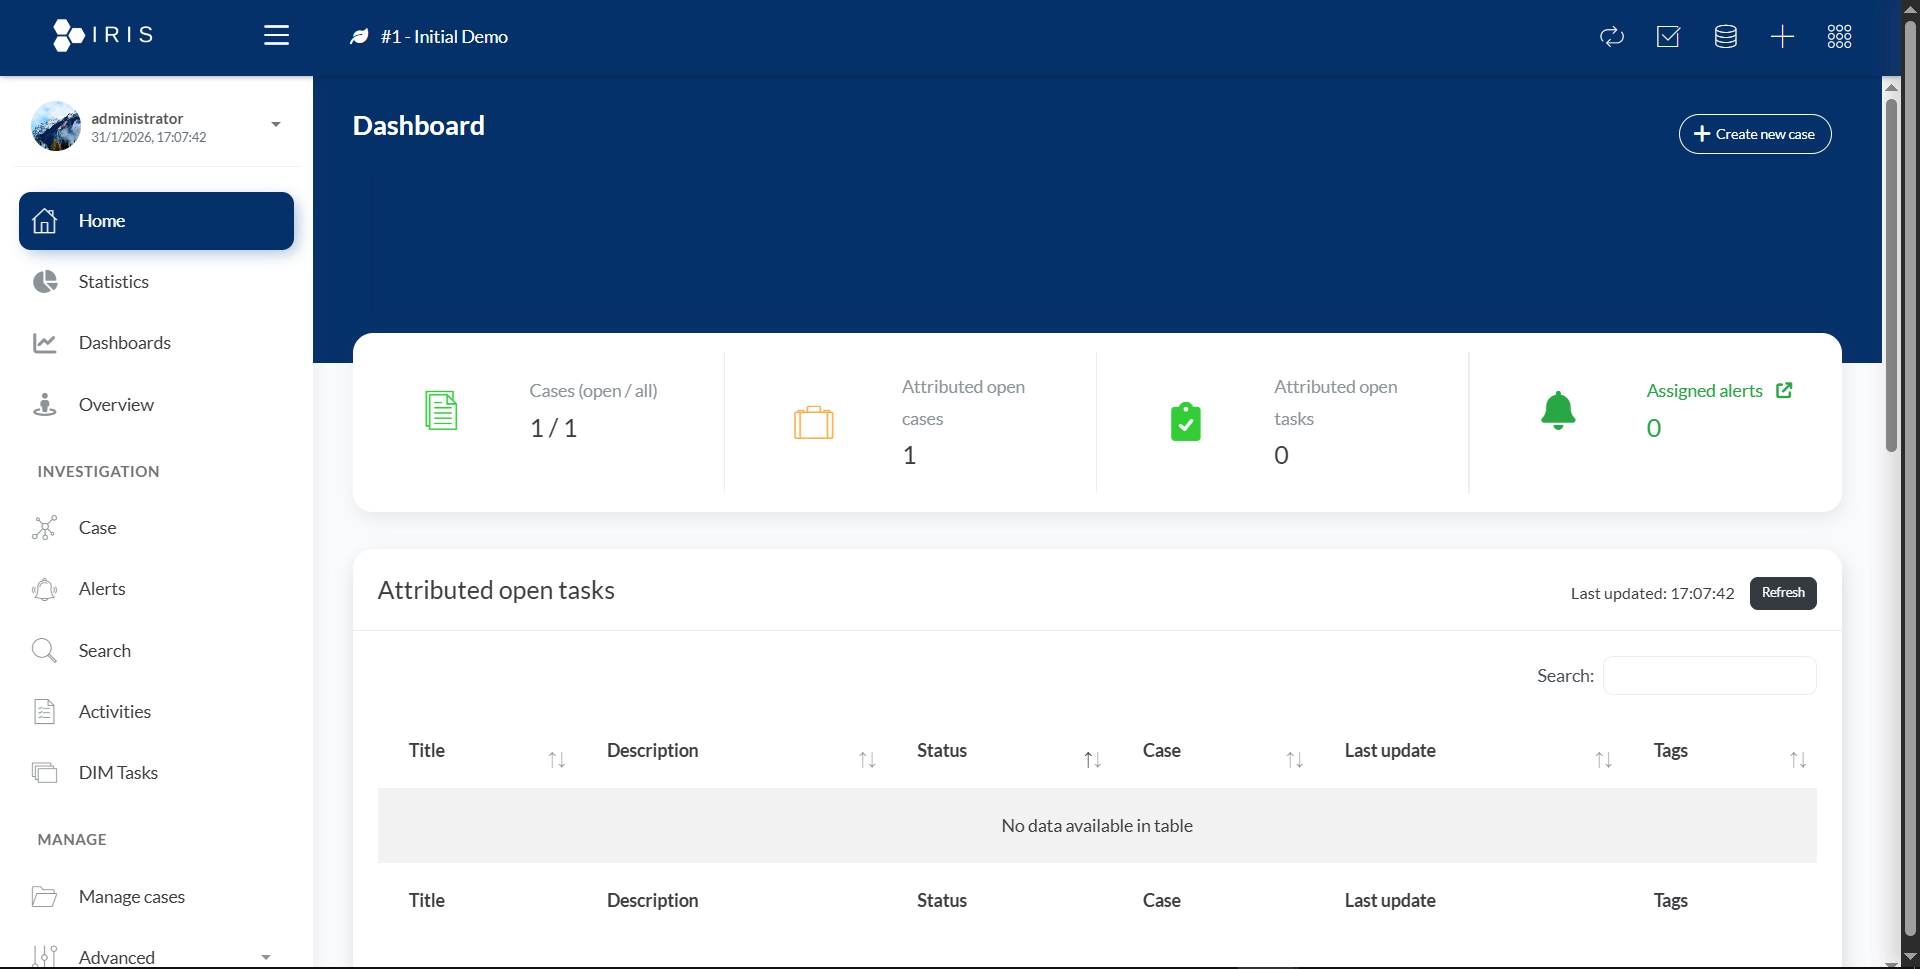The width and height of the screenshot is (1920, 969).
Task: Click the Create new case button
Action: tap(1754, 134)
